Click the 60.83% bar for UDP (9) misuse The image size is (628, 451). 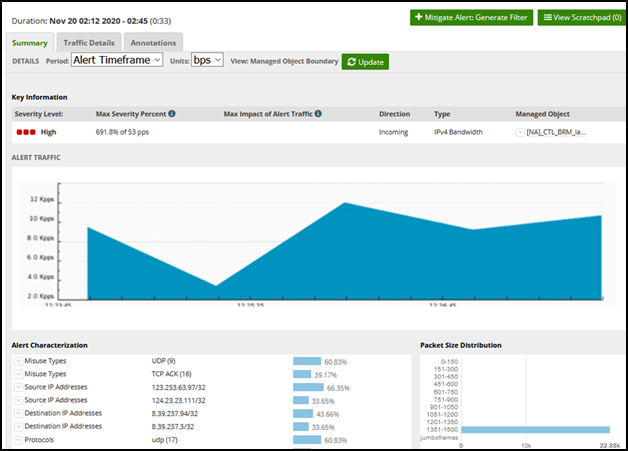pyautogui.click(x=307, y=361)
